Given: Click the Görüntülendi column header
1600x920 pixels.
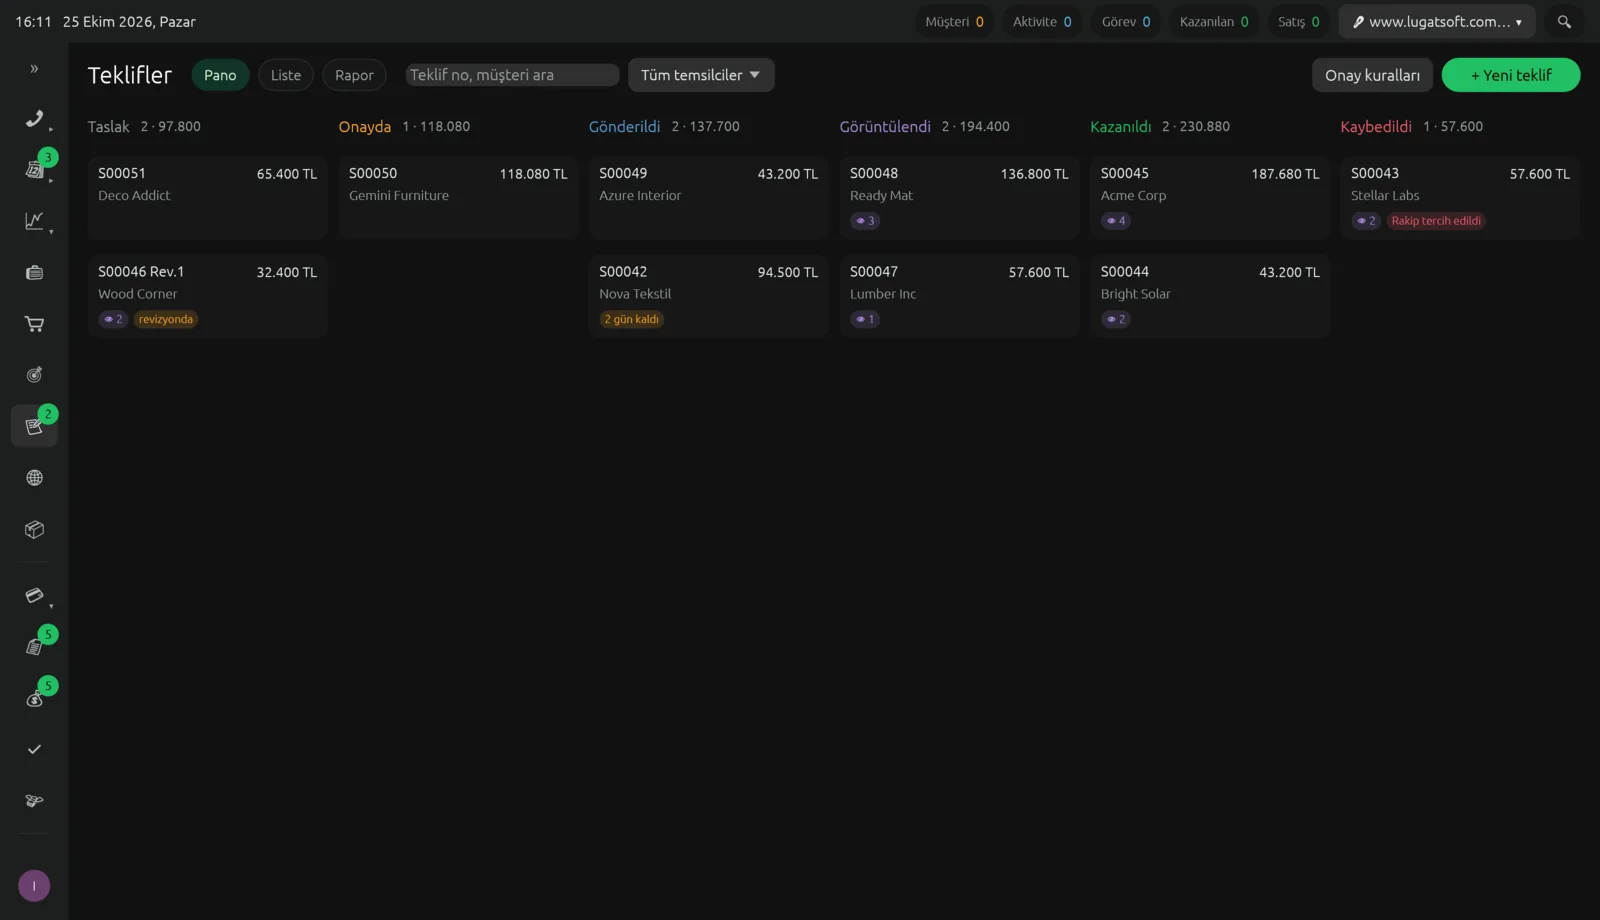Looking at the screenshot, I should point(885,127).
